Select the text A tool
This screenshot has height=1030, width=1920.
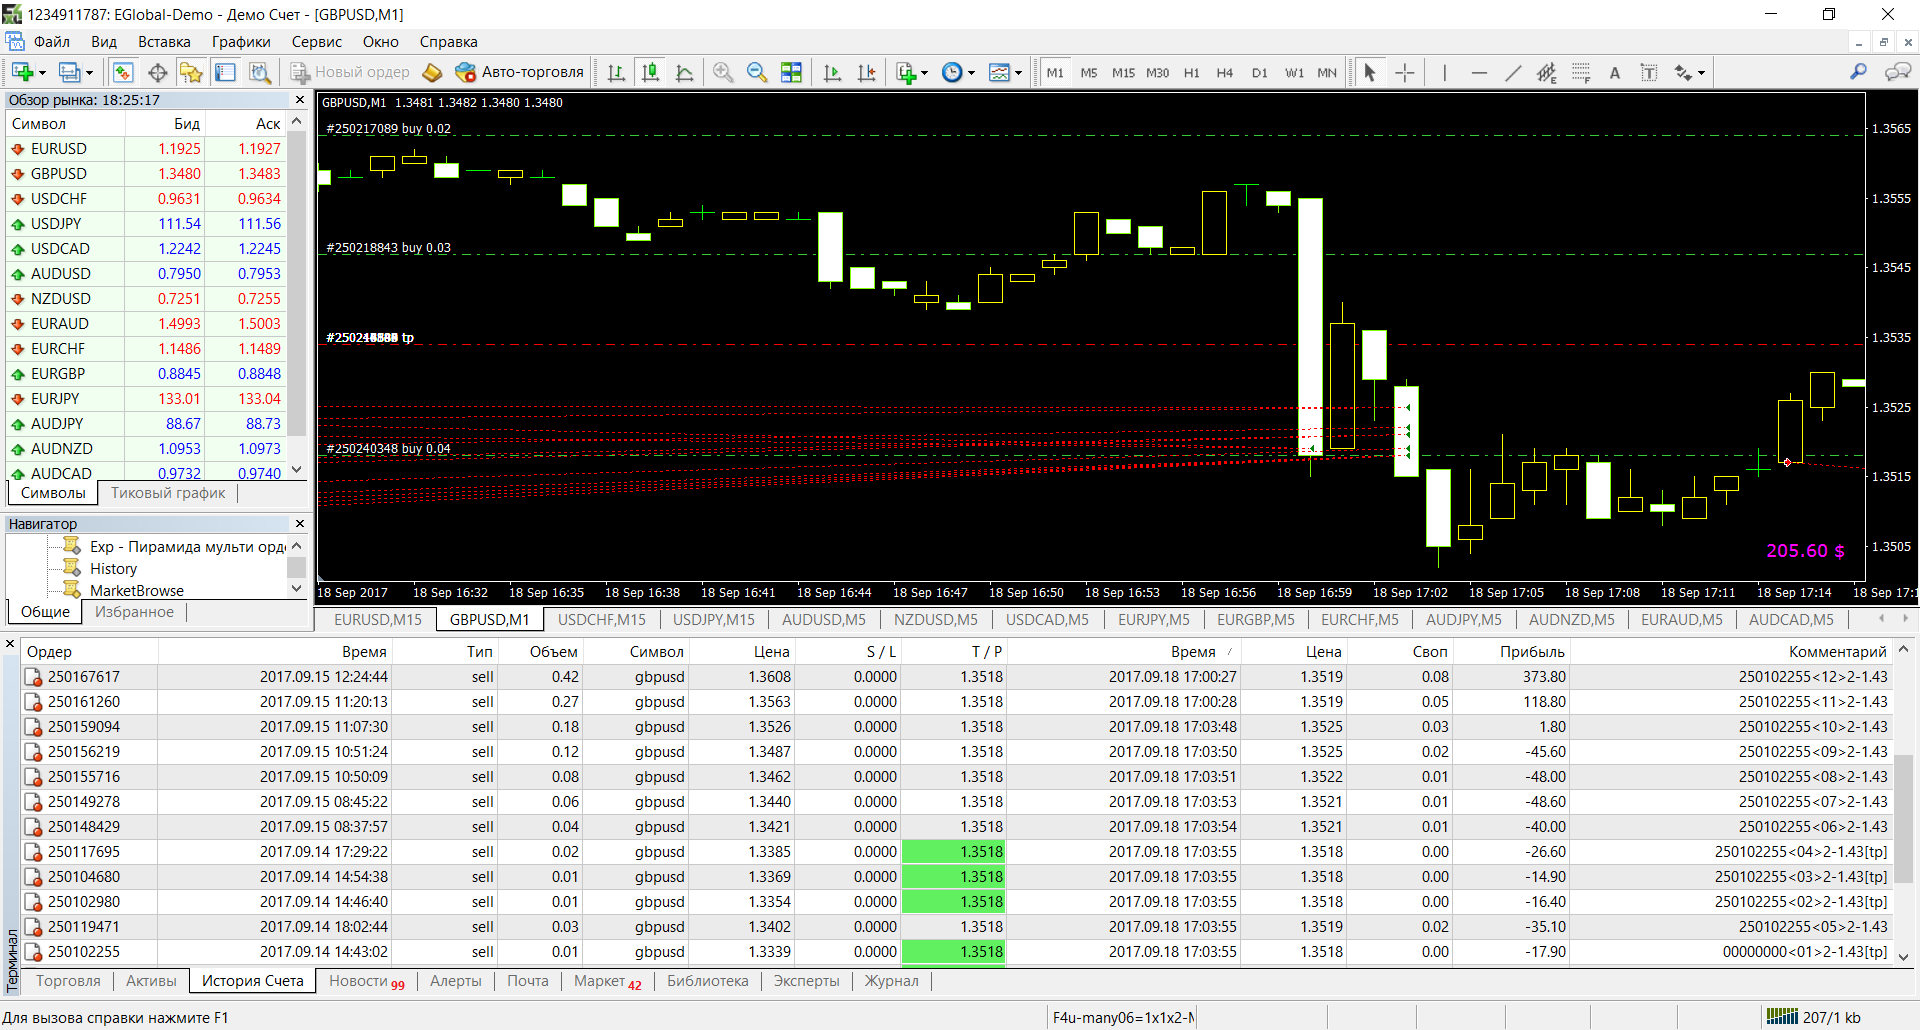pyautogui.click(x=1615, y=72)
